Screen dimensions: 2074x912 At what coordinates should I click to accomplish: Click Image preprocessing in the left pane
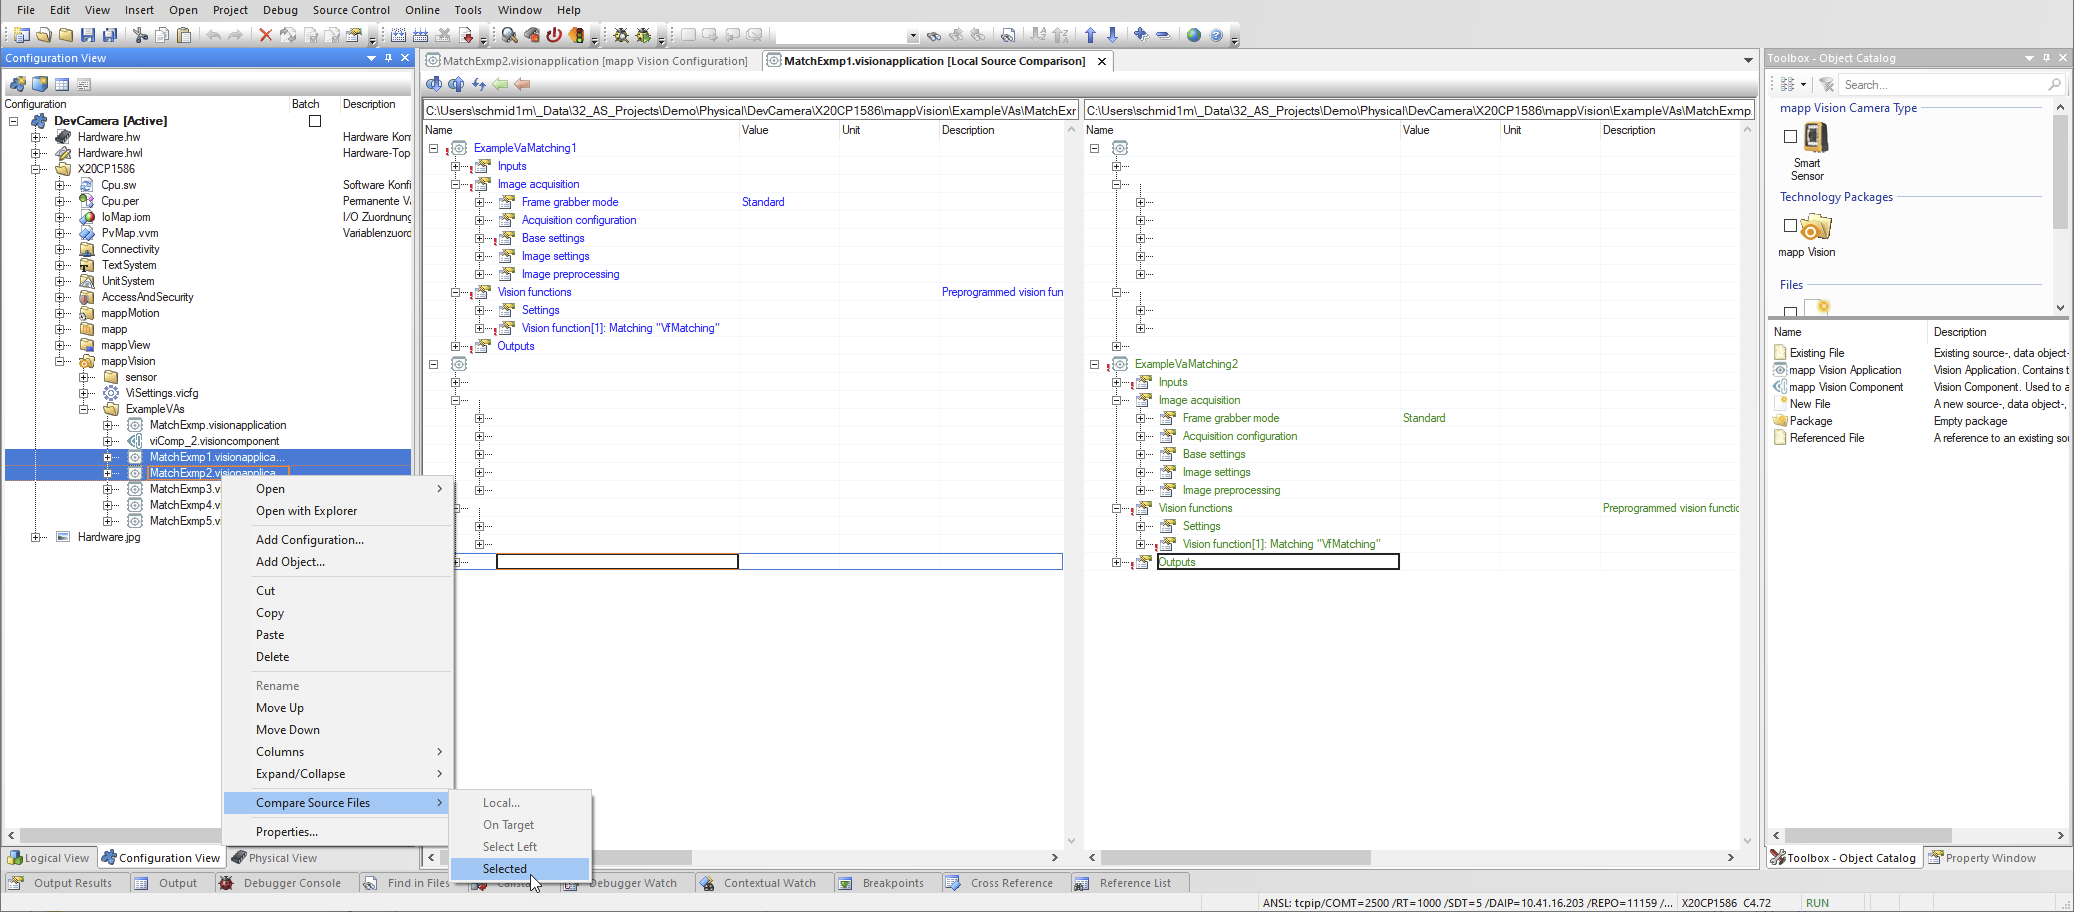point(570,274)
